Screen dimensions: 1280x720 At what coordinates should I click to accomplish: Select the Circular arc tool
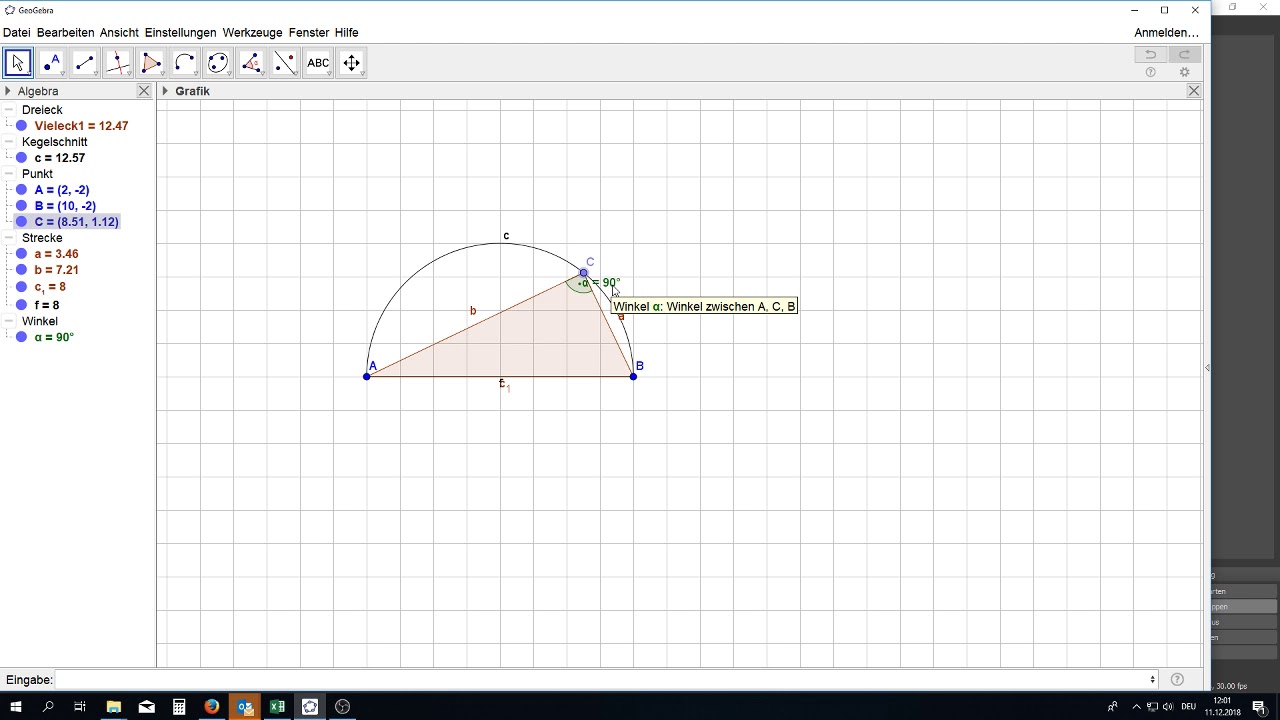184,63
